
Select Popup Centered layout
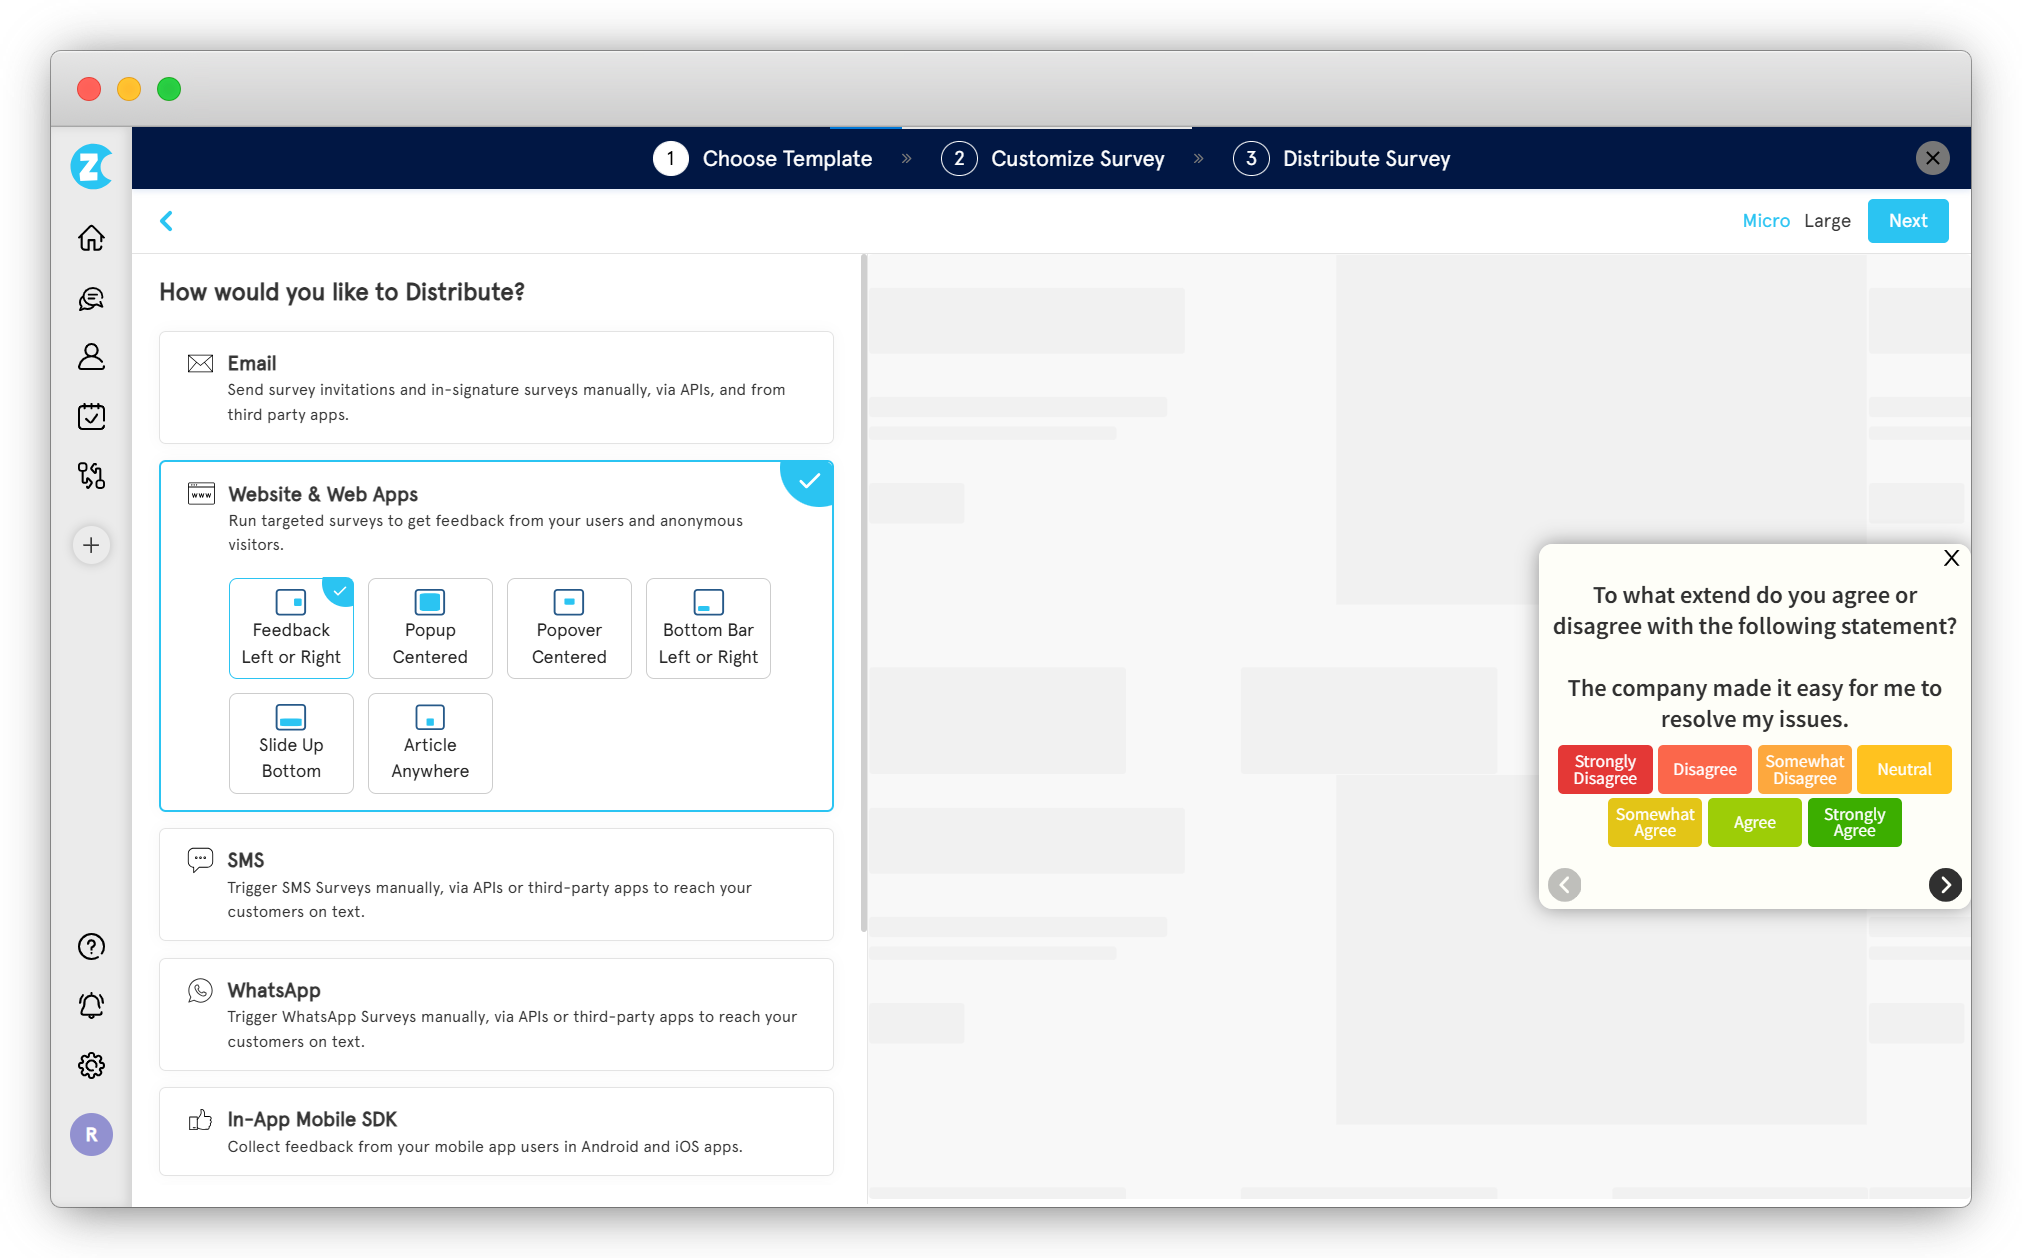pyautogui.click(x=430, y=628)
